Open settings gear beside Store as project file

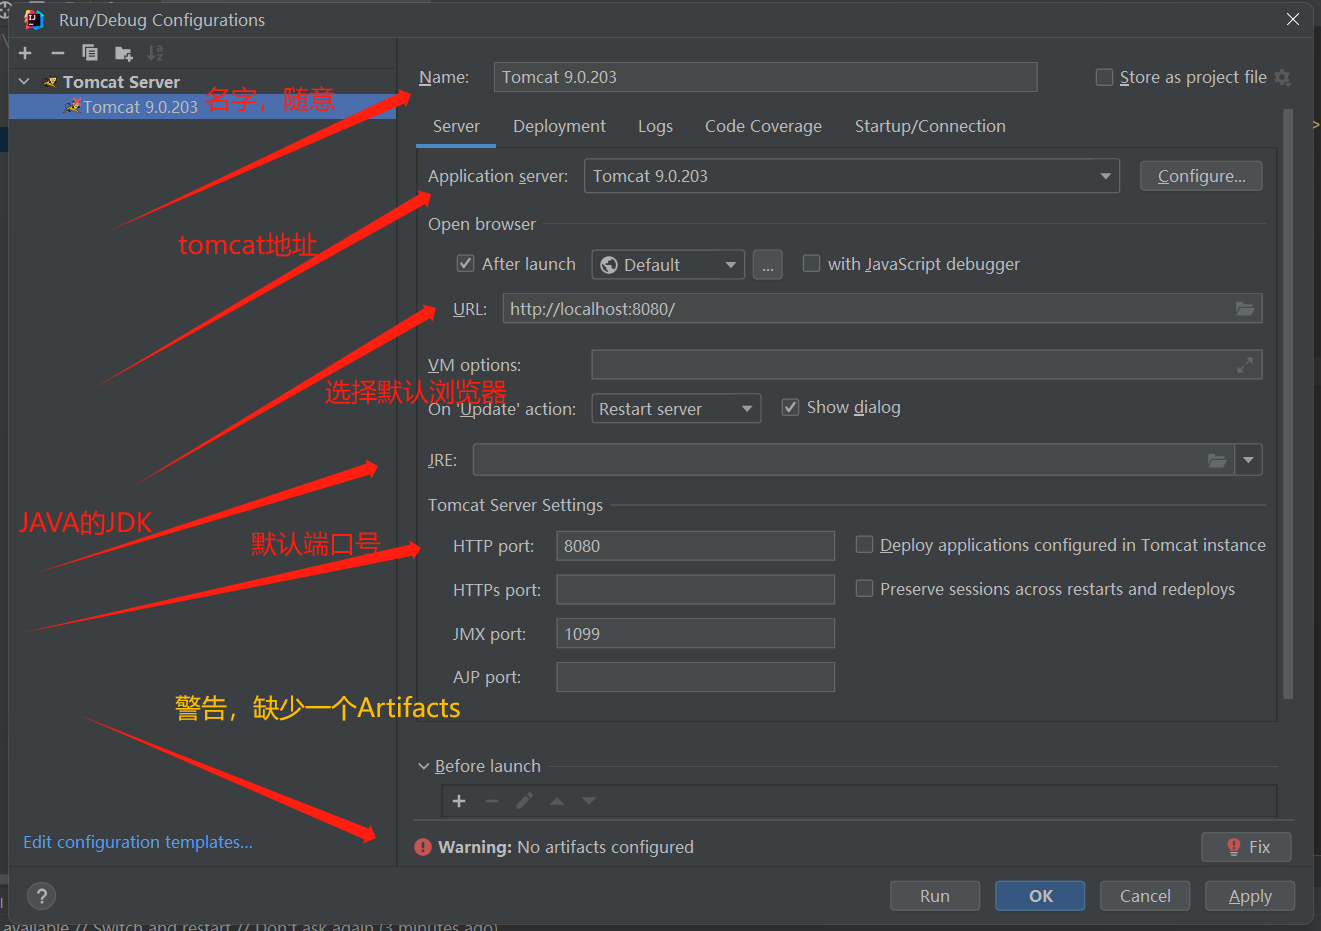(1283, 77)
